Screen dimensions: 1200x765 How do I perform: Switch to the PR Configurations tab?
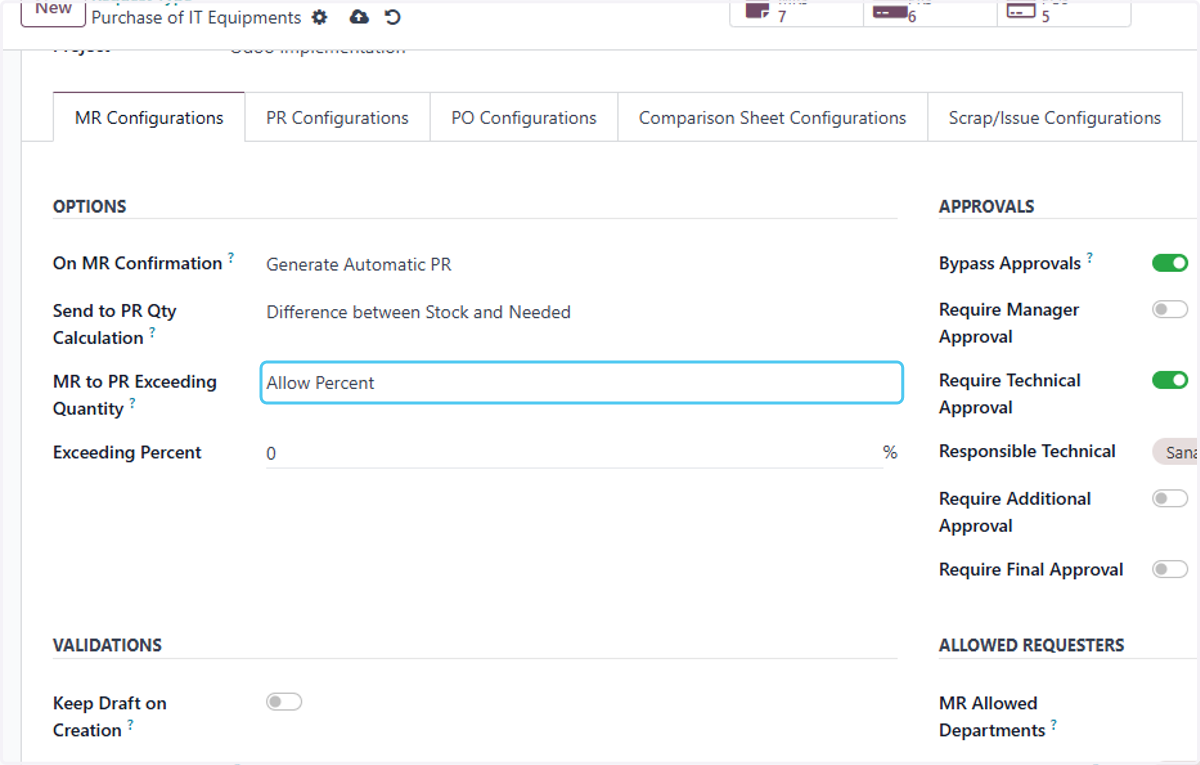click(x=337, y=117)
